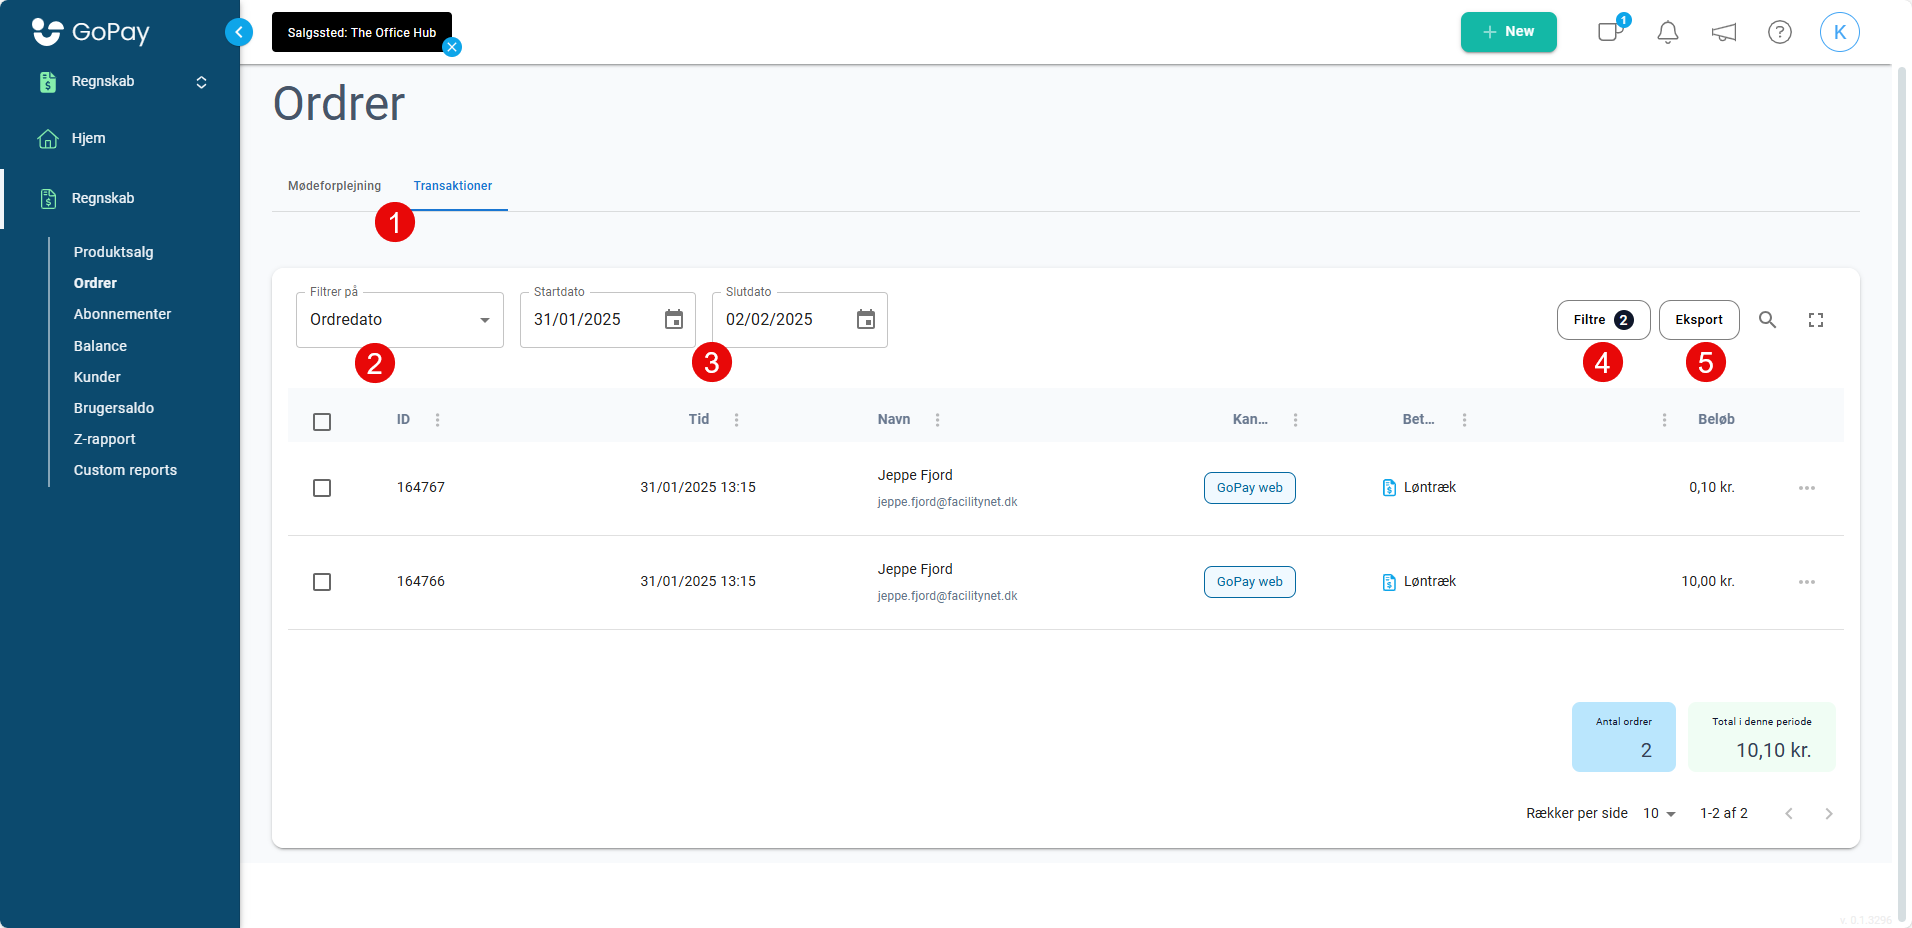Click the Startdato calendar icon

674,319
